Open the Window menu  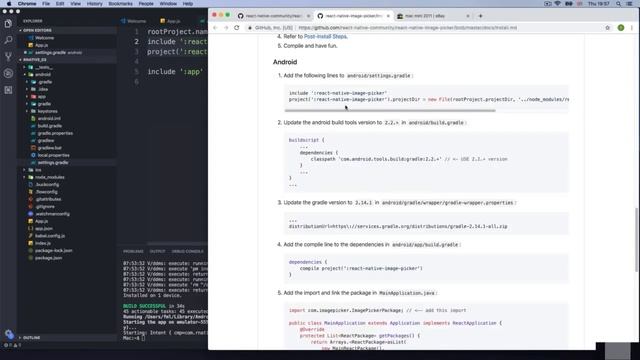[x=168, y=4]
